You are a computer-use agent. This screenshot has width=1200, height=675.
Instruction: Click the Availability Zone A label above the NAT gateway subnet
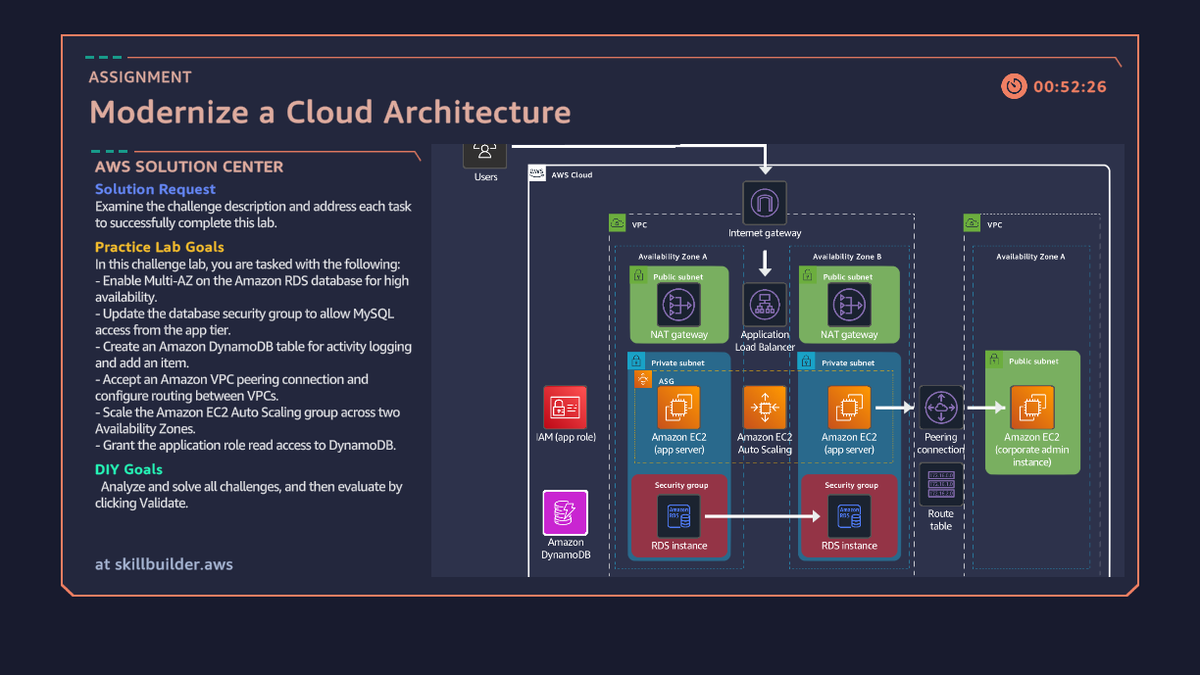673,257
